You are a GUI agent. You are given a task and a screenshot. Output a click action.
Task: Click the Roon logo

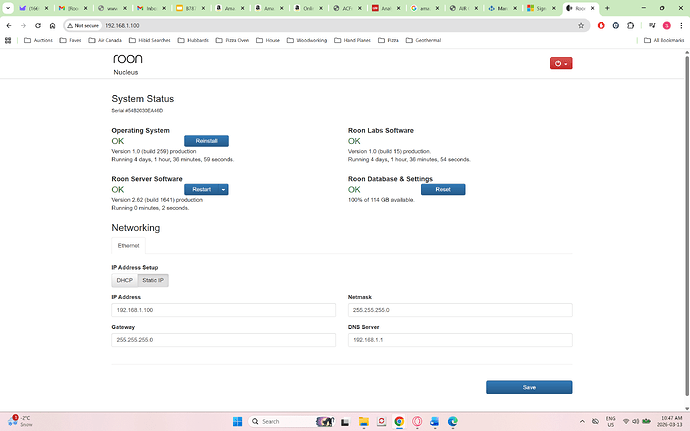(x=128, y=59)
